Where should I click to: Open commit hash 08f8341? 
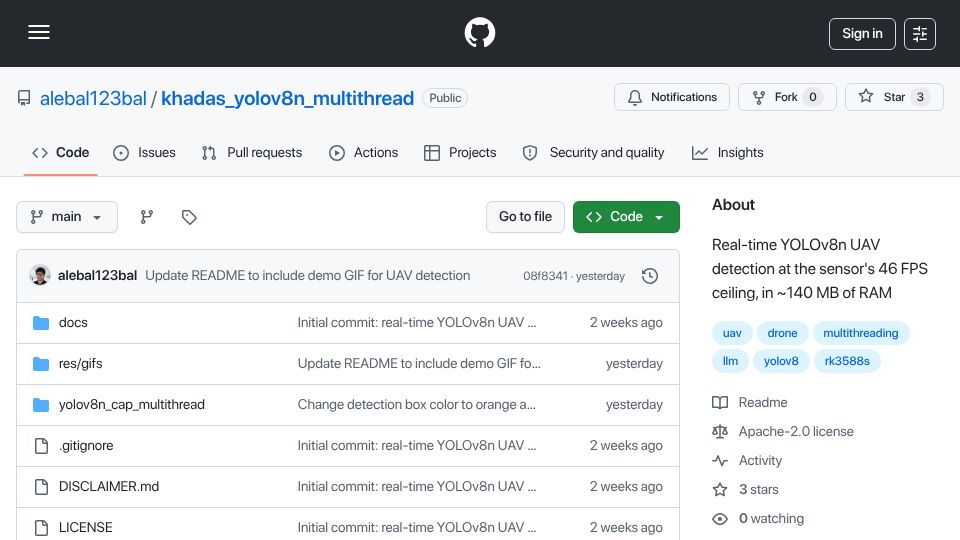(545, 276)
